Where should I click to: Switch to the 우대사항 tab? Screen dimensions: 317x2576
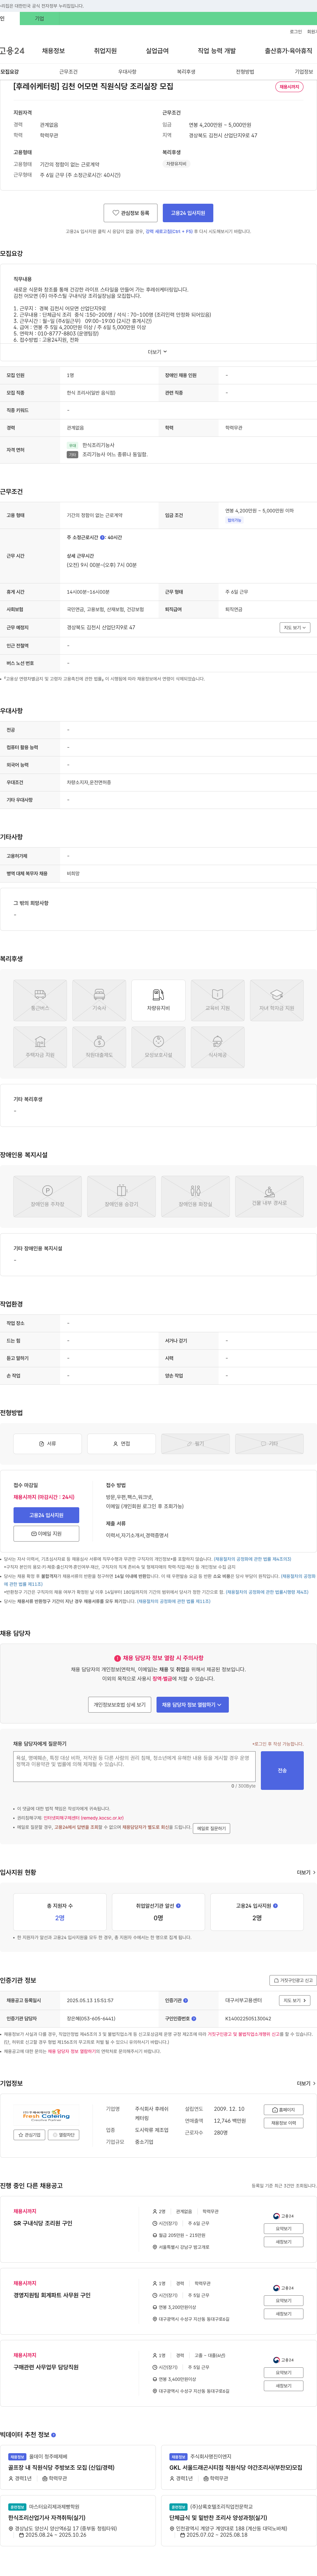pyautogui.click(x=127, y=72)
